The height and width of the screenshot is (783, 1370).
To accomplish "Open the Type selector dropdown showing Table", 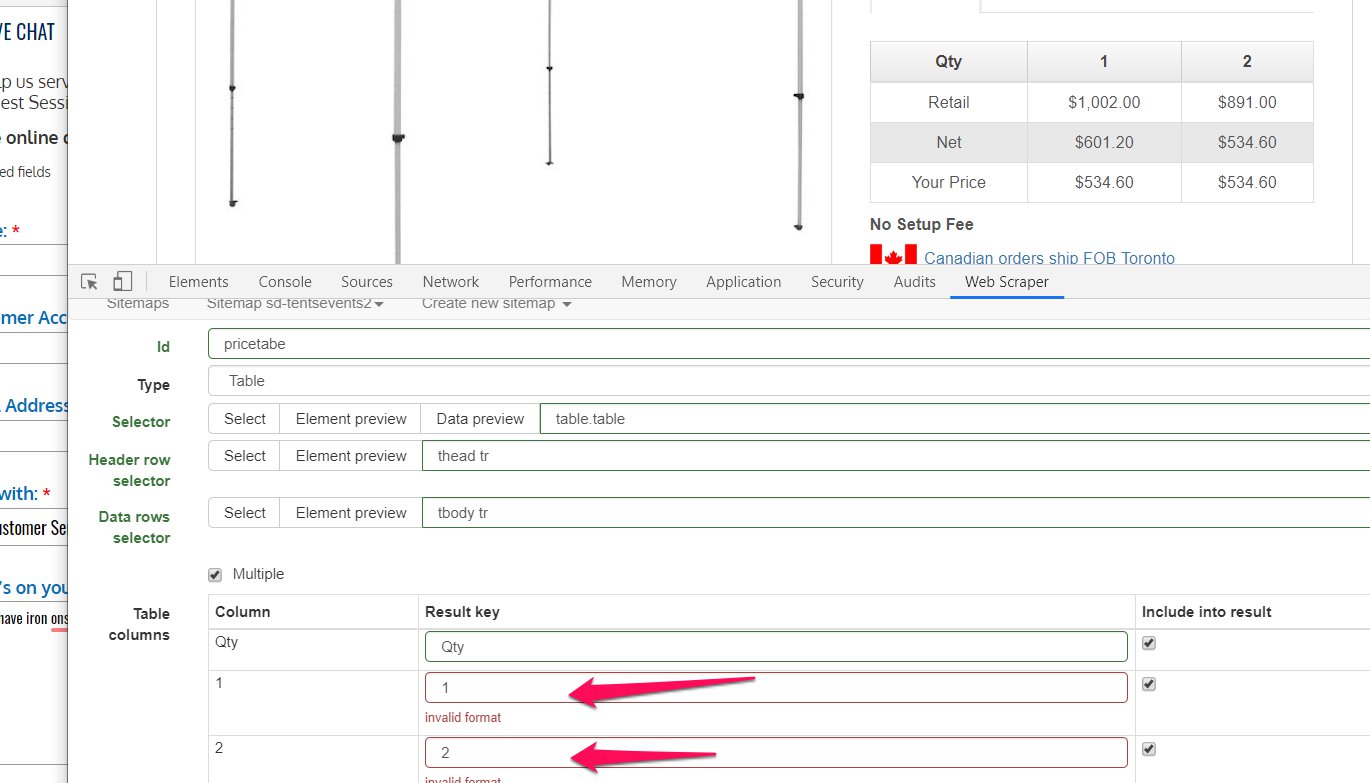I will pos(788,381).
